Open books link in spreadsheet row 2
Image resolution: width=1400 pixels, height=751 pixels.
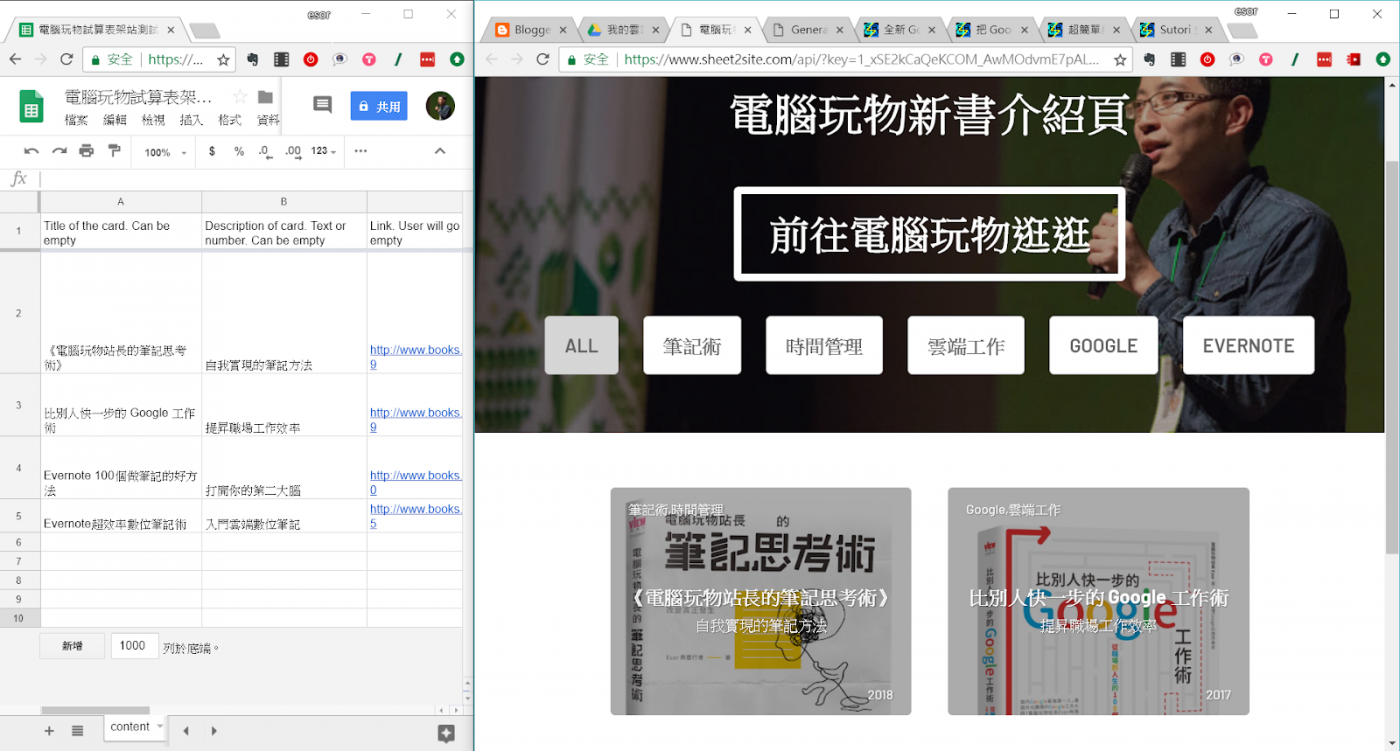tap(415, 357)
